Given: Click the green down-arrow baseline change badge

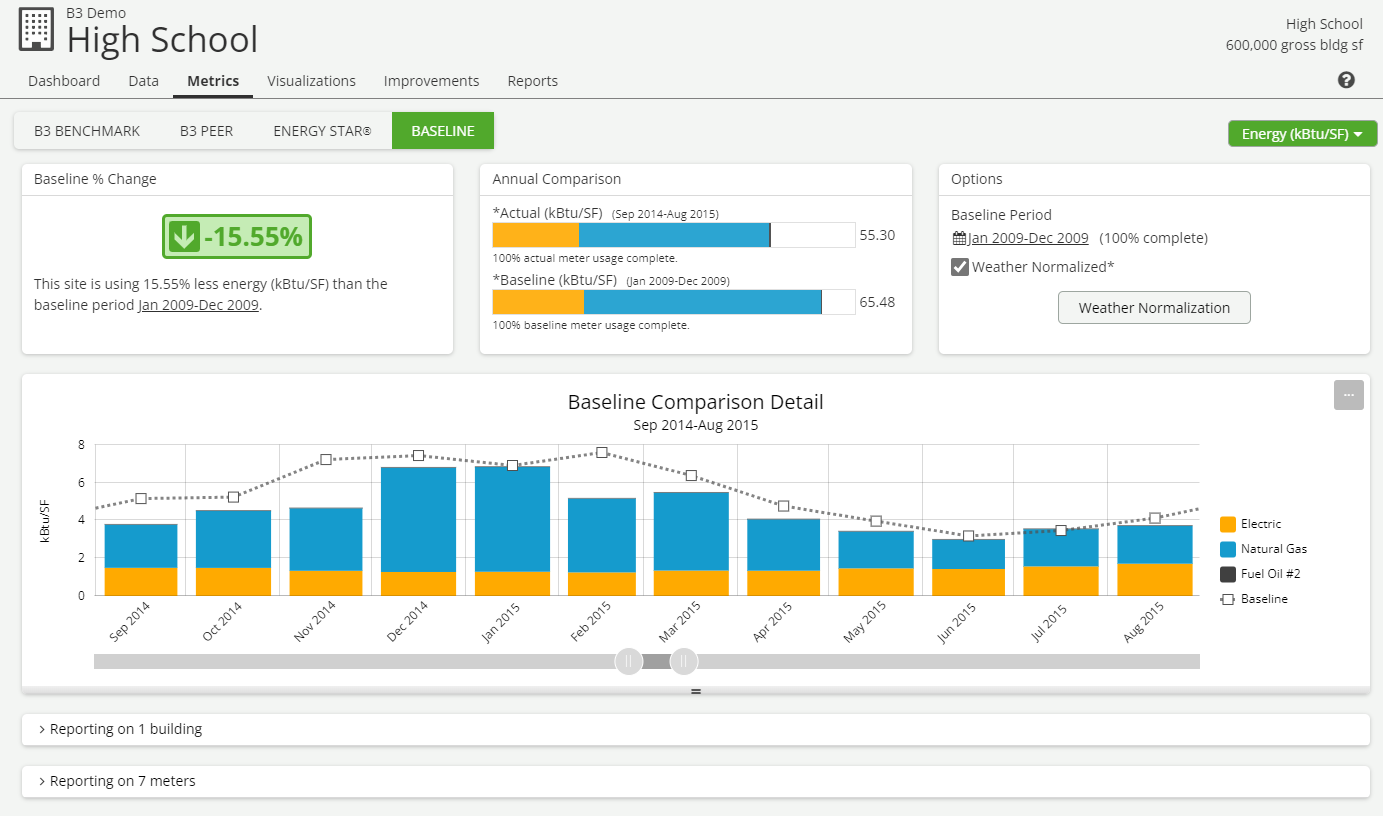Looking at the screenshot, I should click(237, 237).
